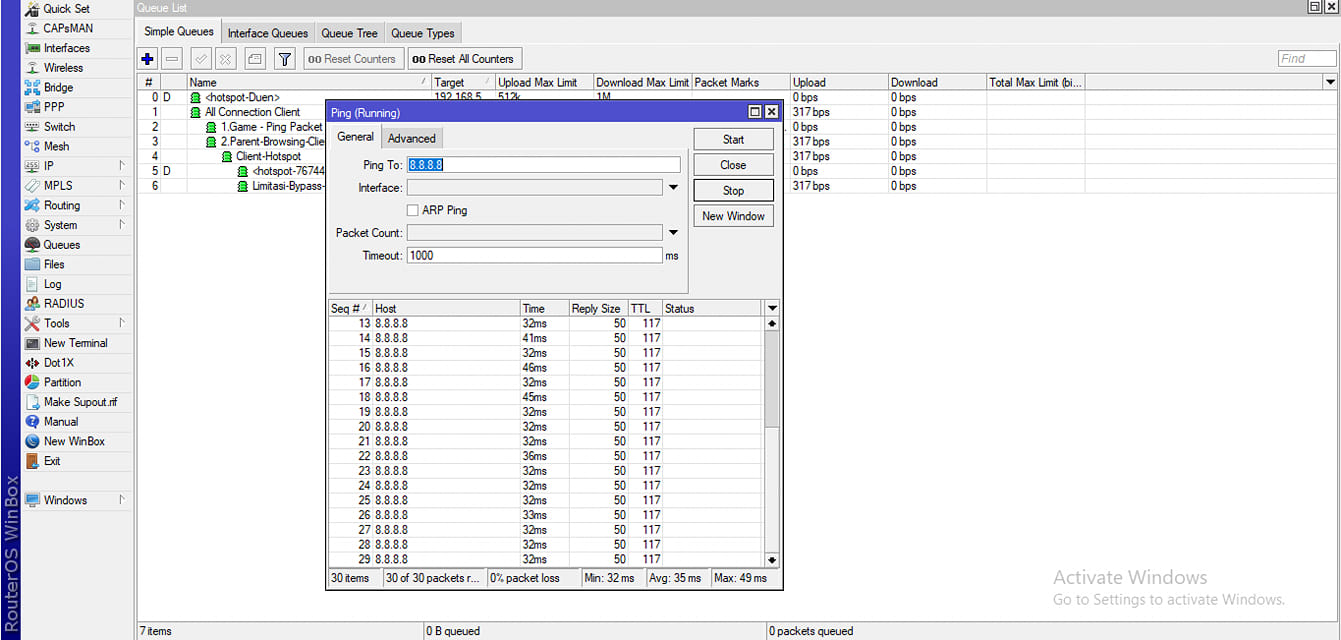The height and width of the screenshot is (640, 1341).
Task: Expand MPLS submenu
Action: pyautogui.click(x=122, y=185)
